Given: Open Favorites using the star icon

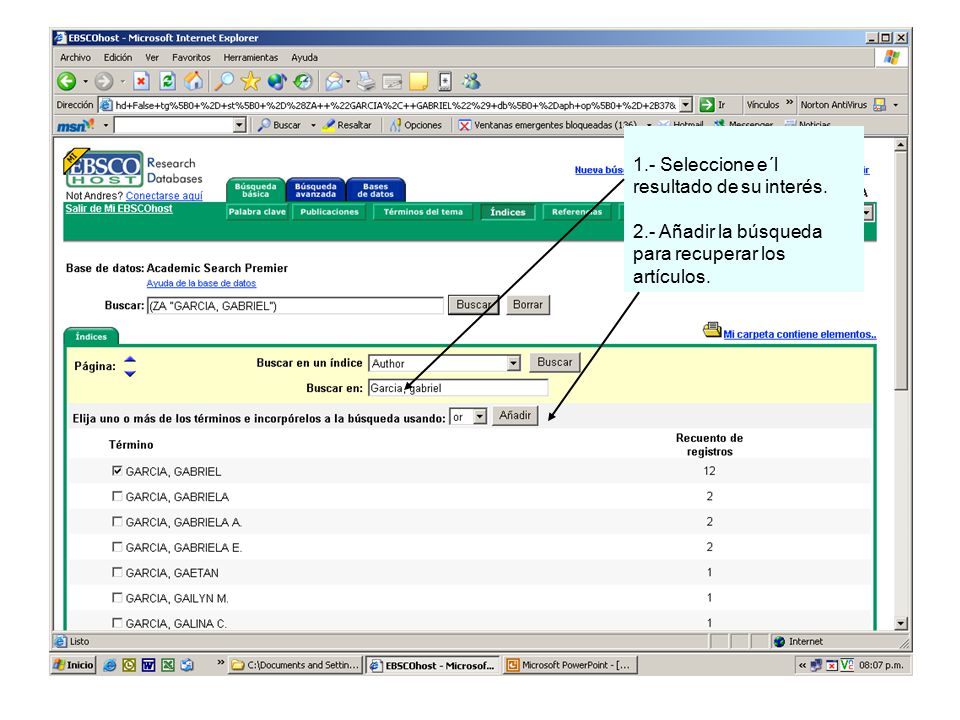Looking at the screenshot, I should tap(250, 81).
